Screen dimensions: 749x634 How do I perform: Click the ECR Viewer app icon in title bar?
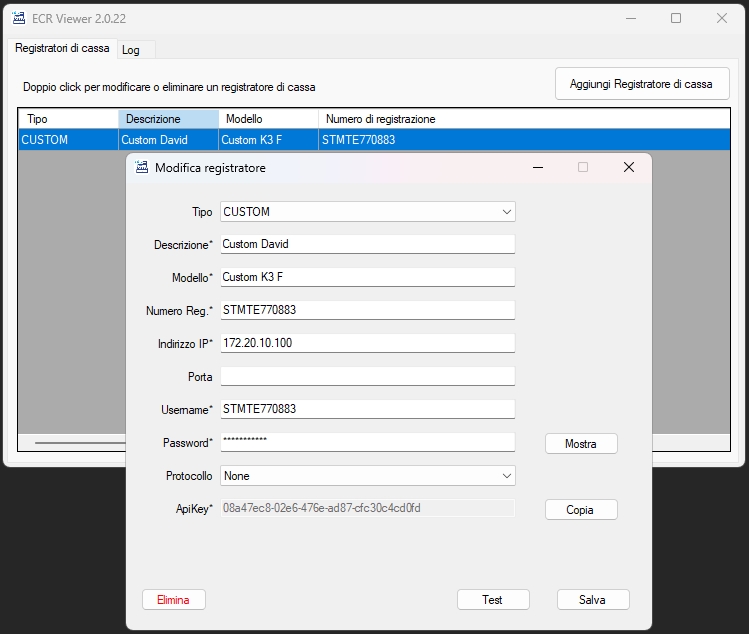18,18
